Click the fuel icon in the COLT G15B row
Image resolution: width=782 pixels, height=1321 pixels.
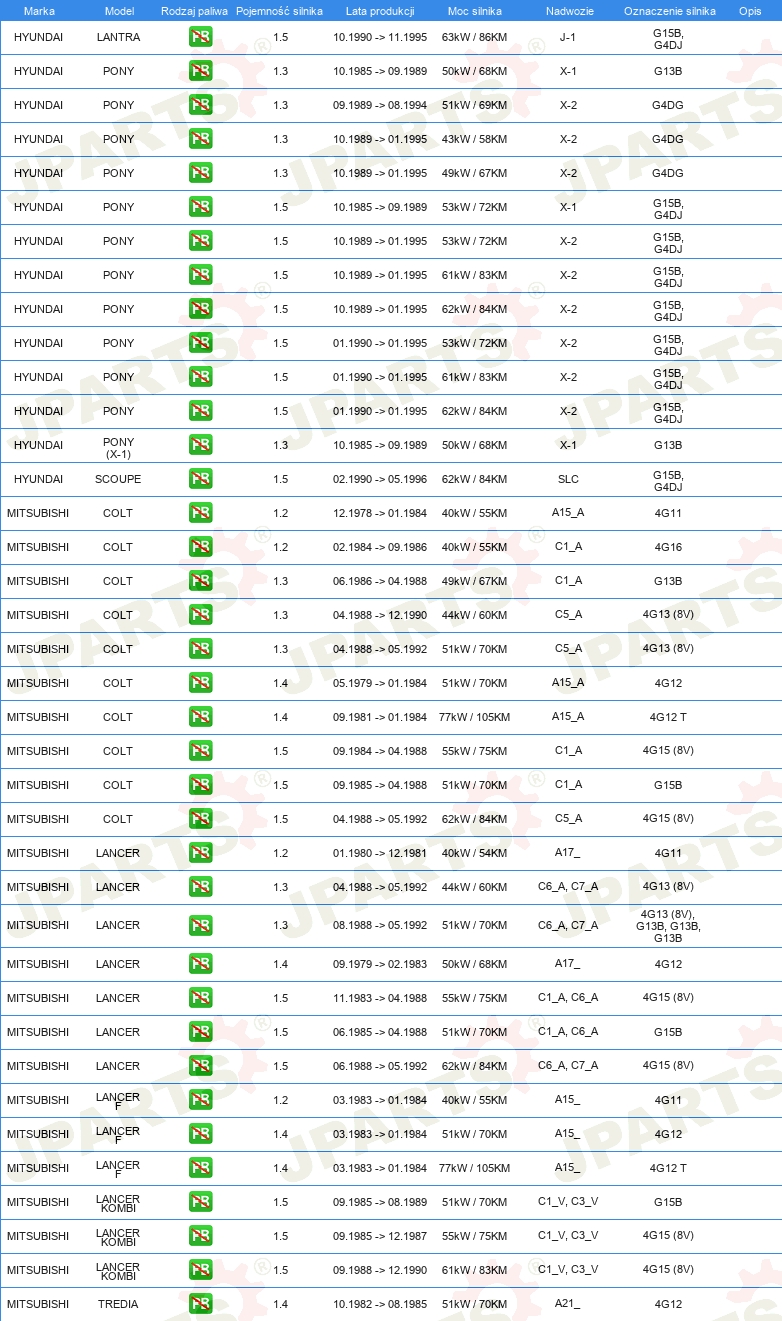click(x=201, y=785)
